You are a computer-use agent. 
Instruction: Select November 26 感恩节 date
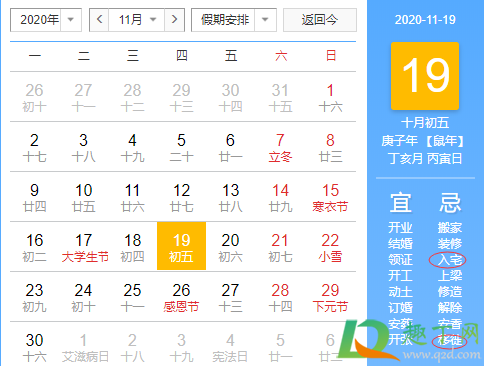tap(181, 297)
